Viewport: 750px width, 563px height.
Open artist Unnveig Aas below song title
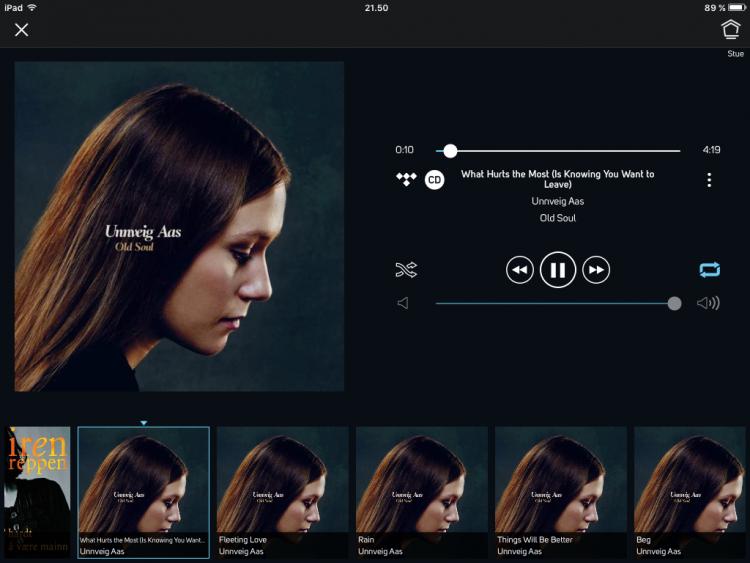pos(557,201)
